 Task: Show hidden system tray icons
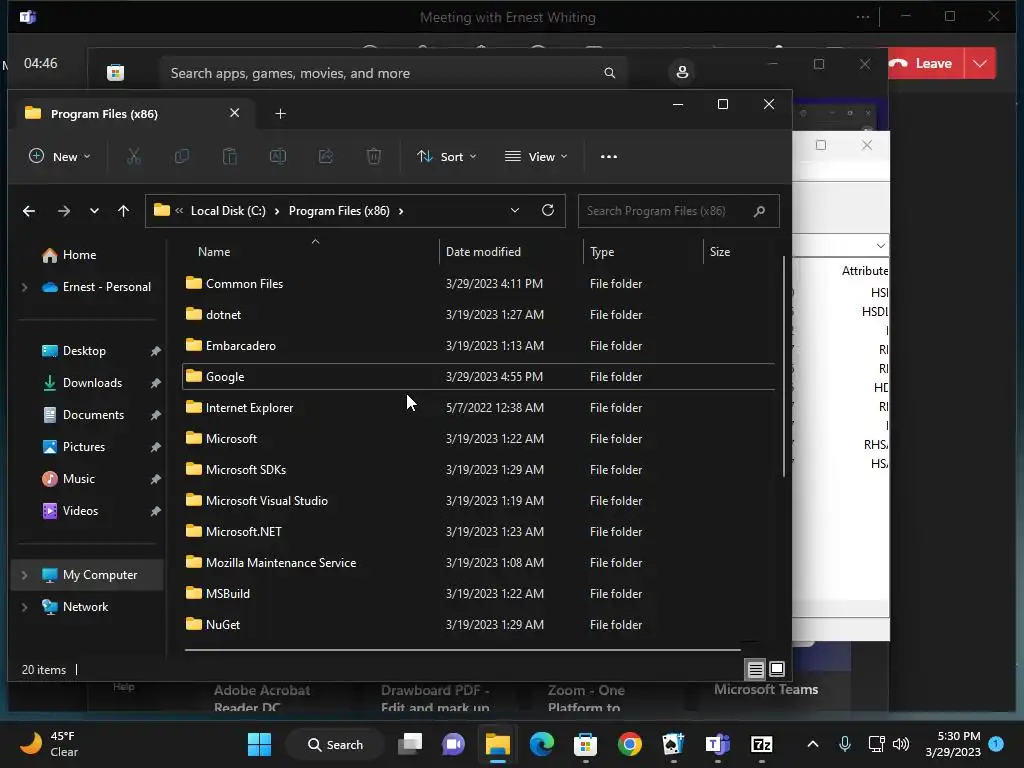coord(812,744)
